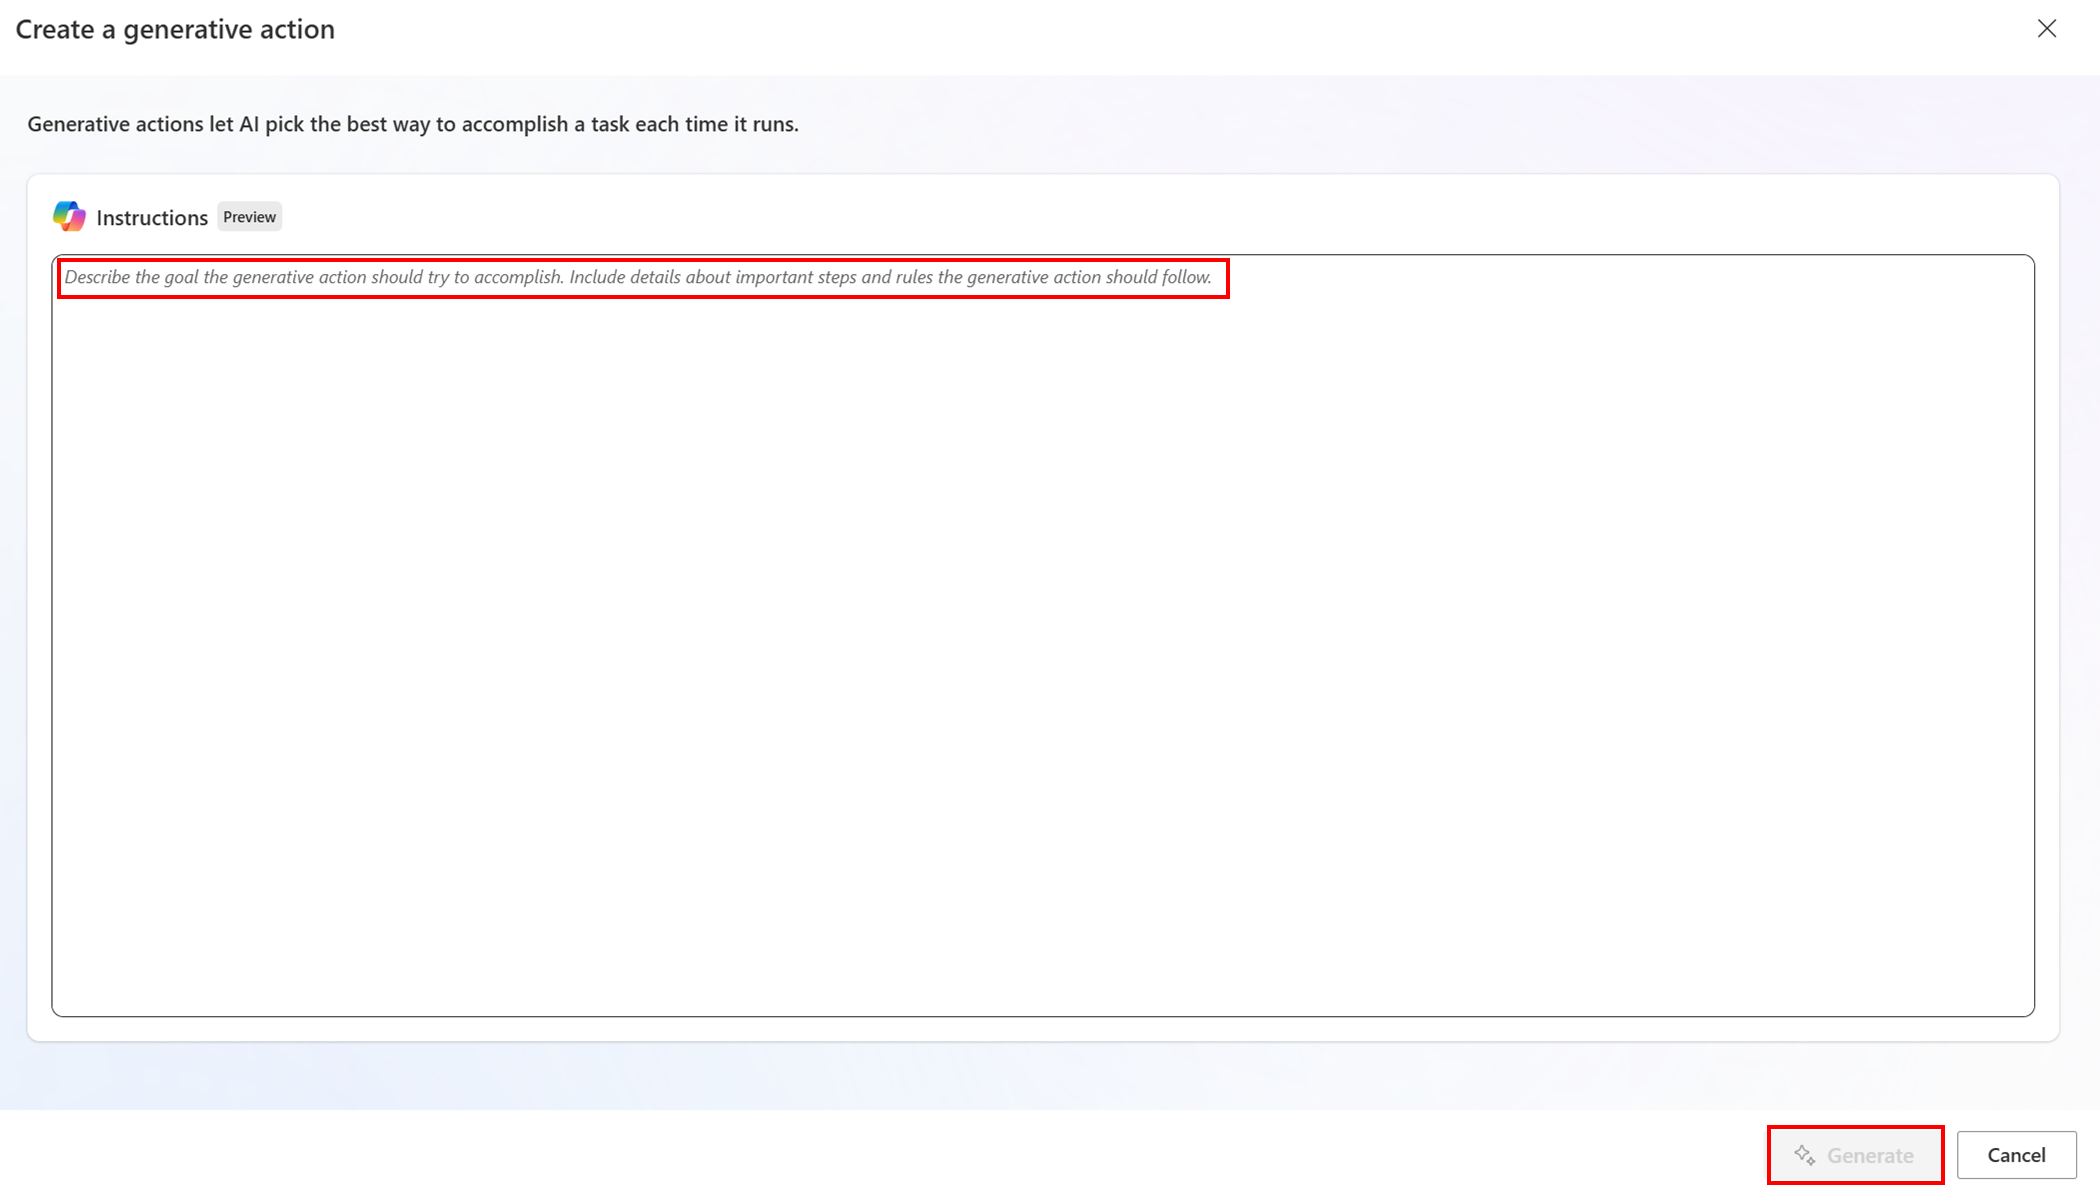This screenshot has height=1196, width=2100.
Task: Click the Copilot logo icon
Action: tap(68, 216)
